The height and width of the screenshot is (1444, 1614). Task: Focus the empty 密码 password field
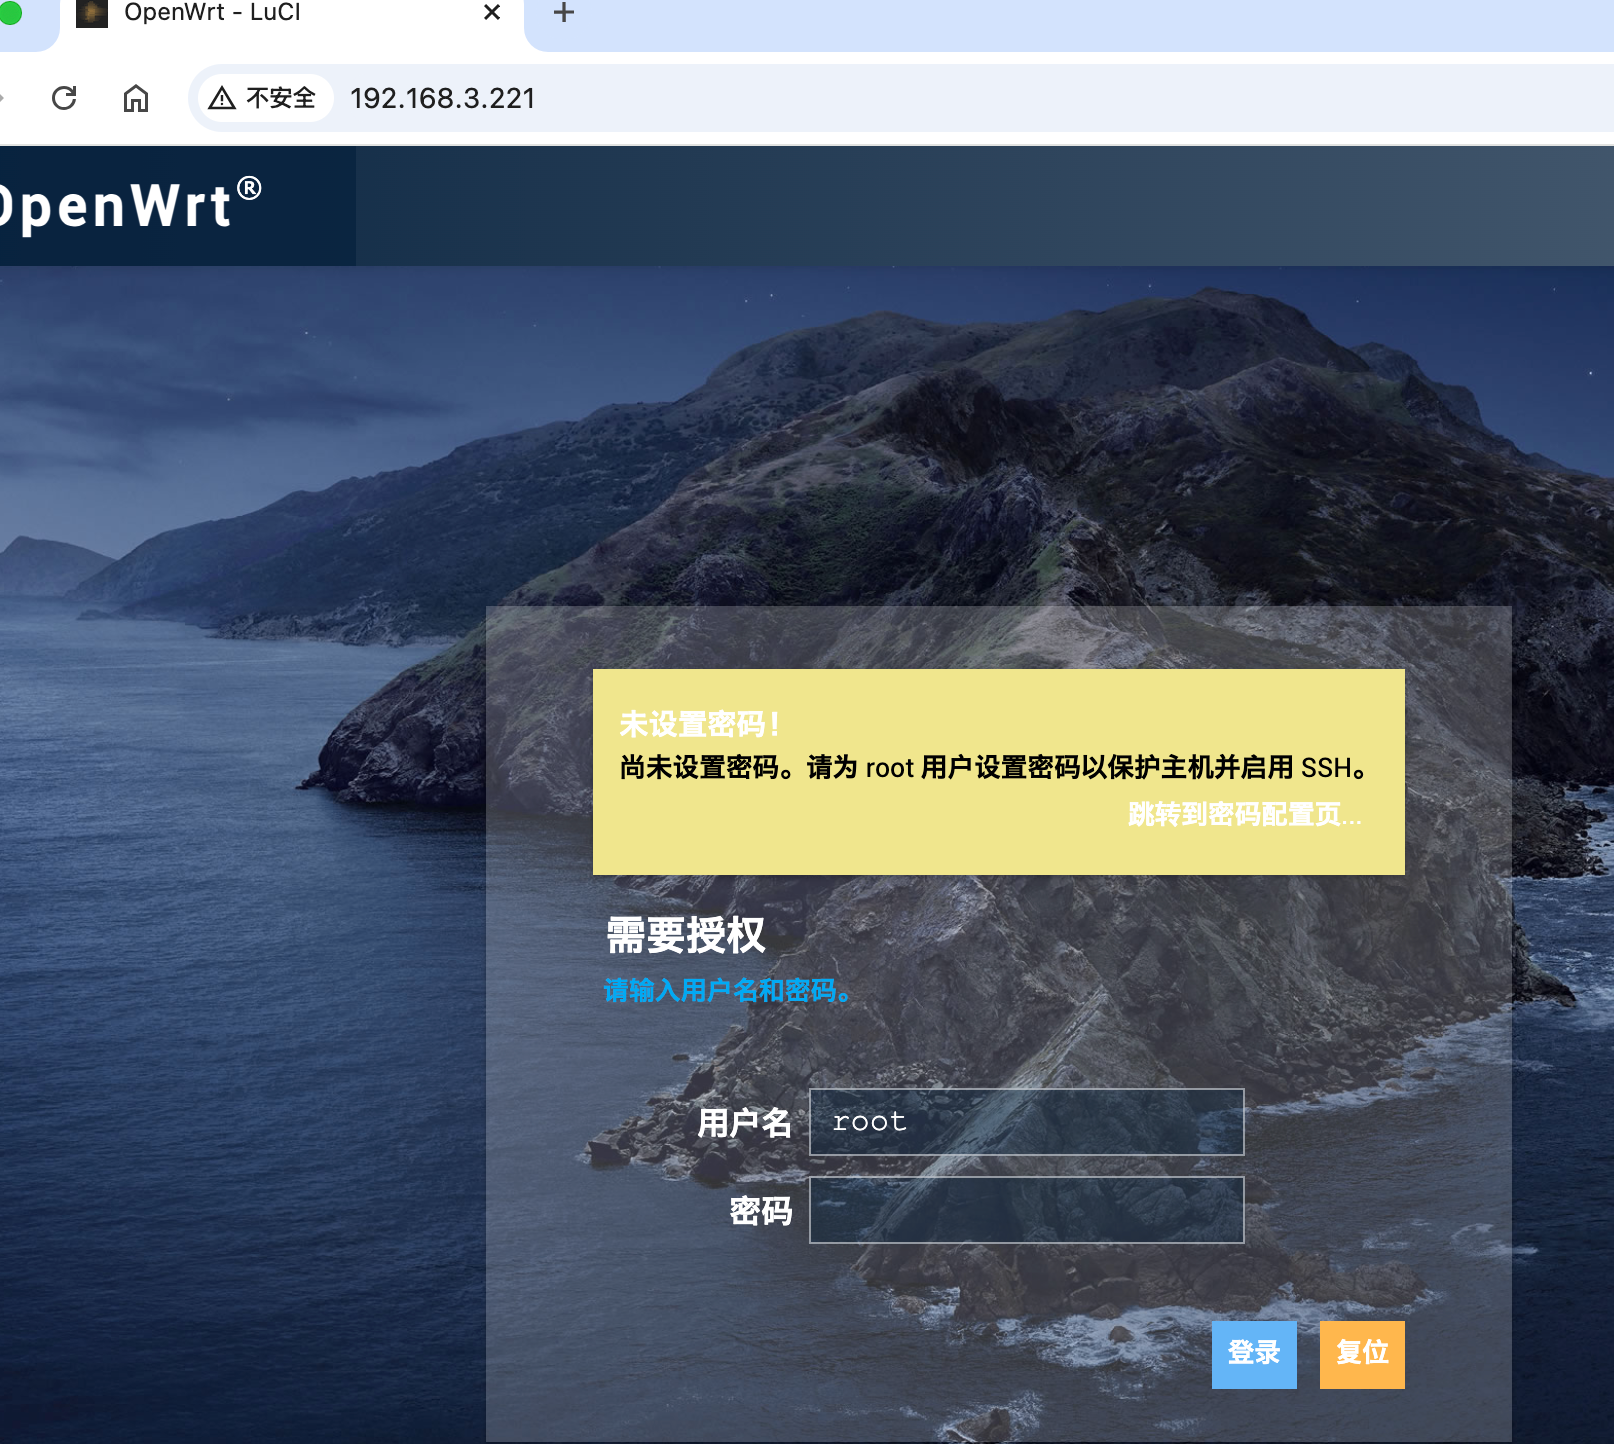coord(1026,1210)
